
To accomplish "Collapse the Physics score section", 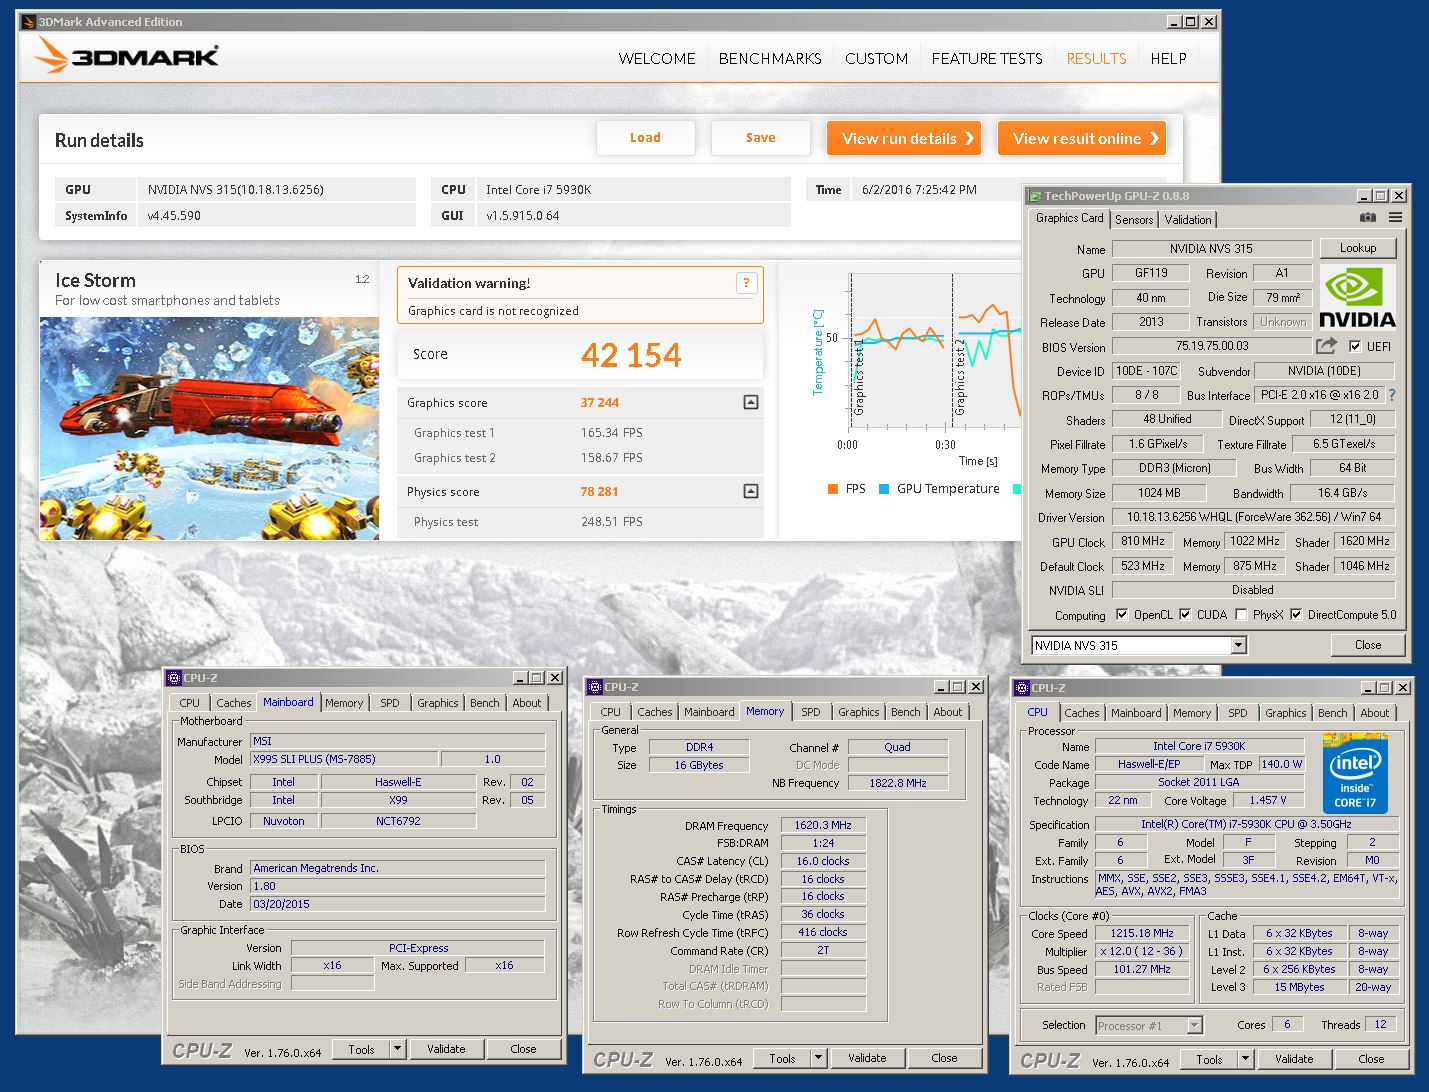I will (x=751, y=491).
